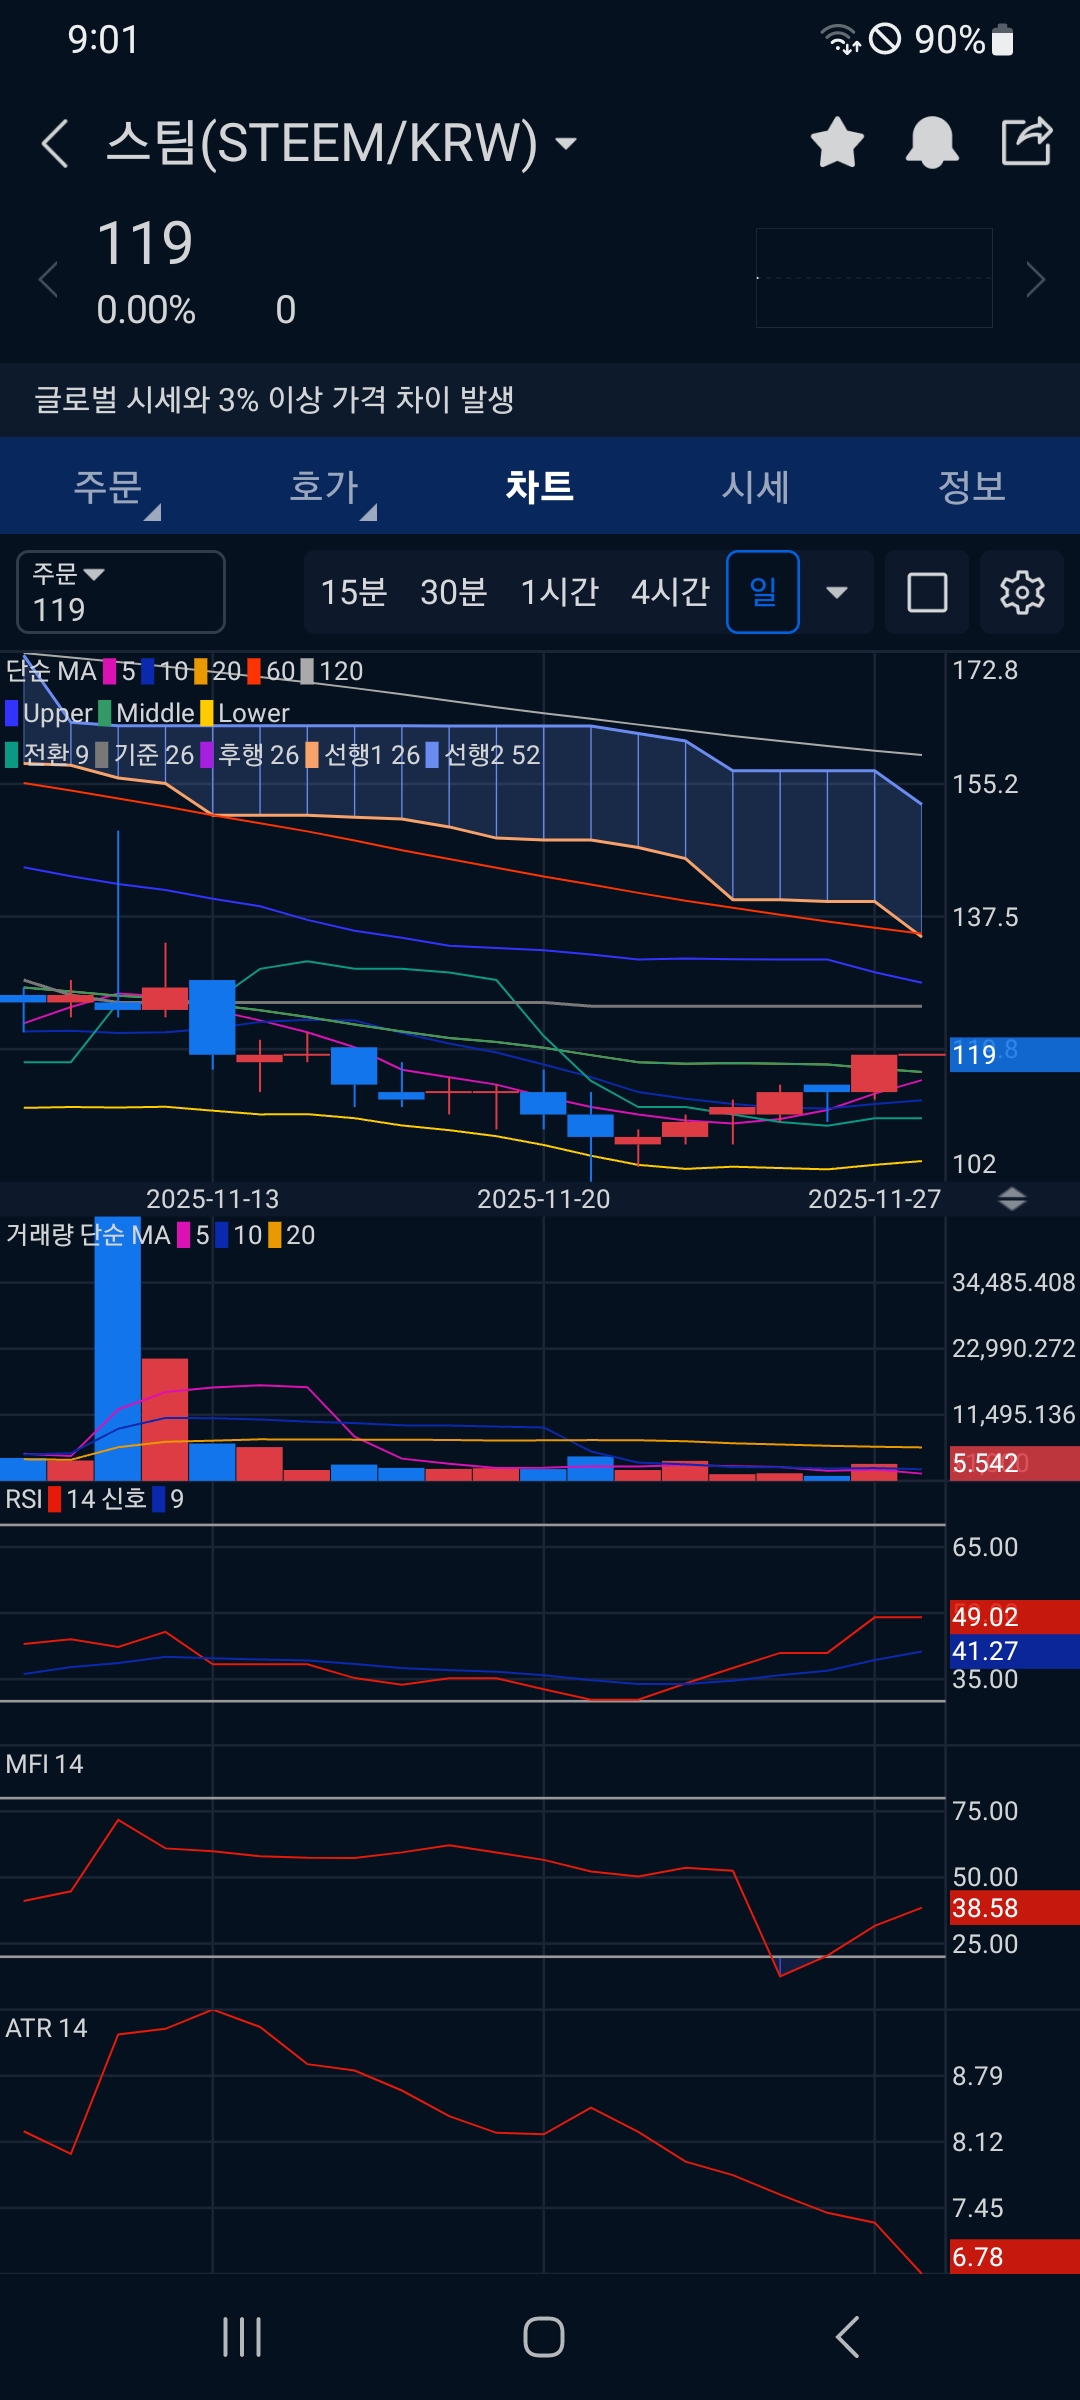Tap the tall blue volume bar
The height and width of the screenshot is (2400, 1080).
(x=118, y=1348)
